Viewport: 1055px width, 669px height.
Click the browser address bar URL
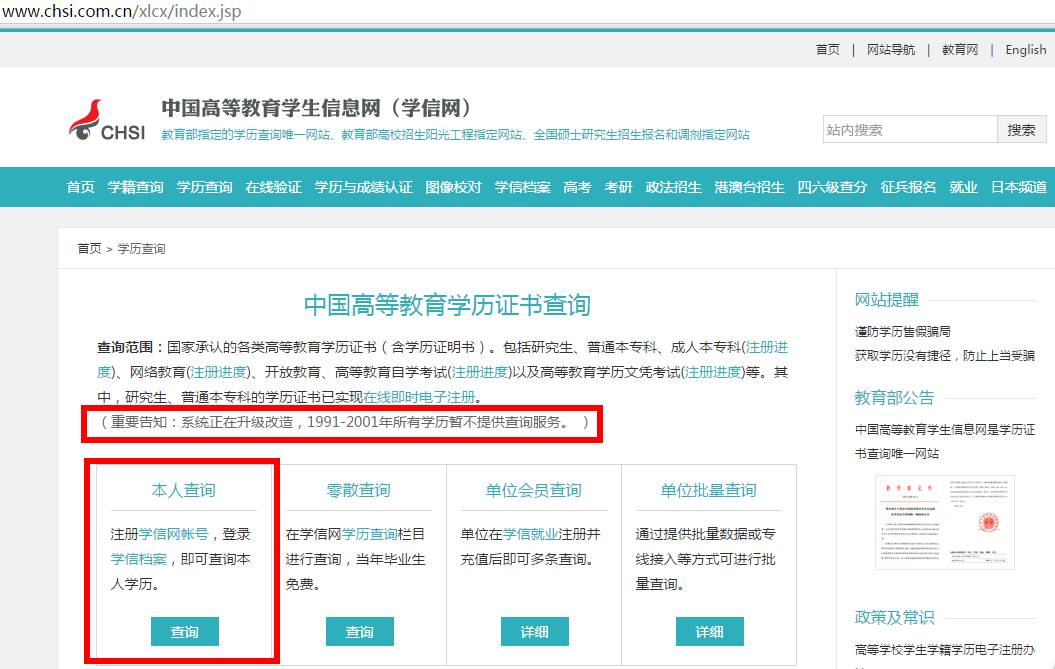click(121, 11)
